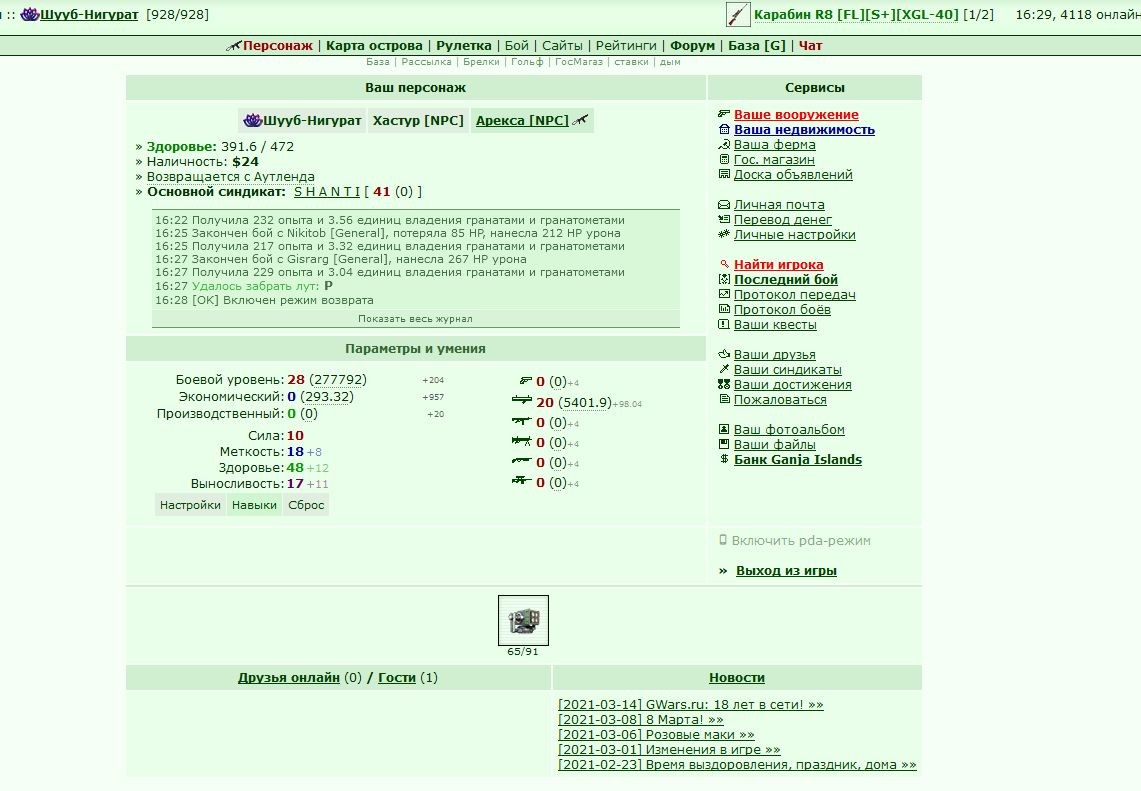This screenshot has width=1141, height=791.
Task: Click the photo icon beside Ваш фотоальбом
Action: [723, 429]
